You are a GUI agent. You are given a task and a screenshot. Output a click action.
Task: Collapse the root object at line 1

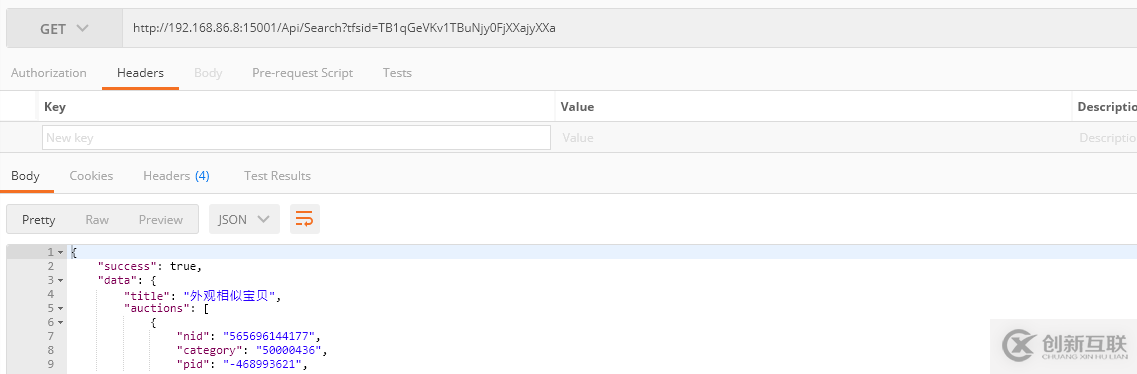[61, 252]
